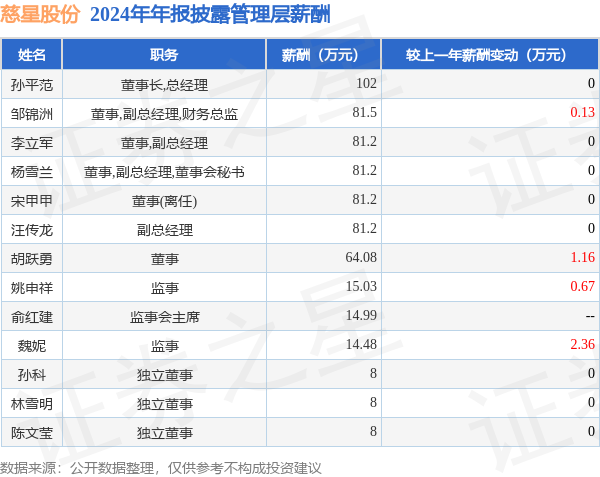Select the name 陈文莹
The height and width of the screenshot is (477, 600).
click(x=31, y=433)
